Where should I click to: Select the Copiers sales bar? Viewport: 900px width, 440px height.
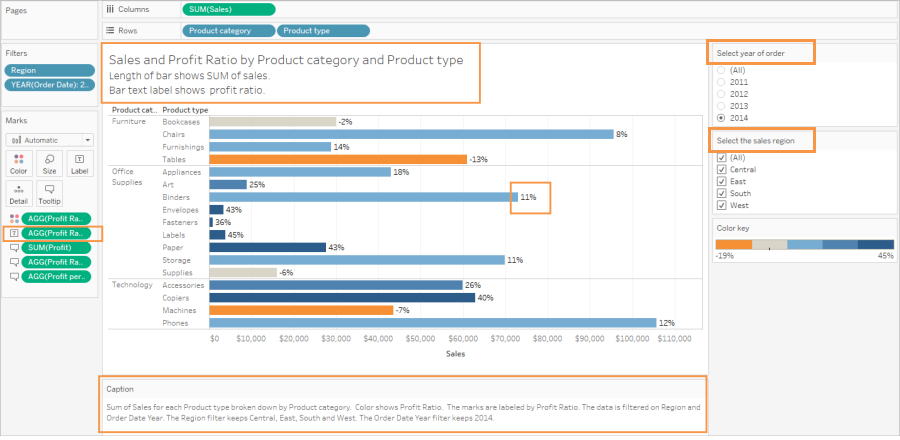342,298
